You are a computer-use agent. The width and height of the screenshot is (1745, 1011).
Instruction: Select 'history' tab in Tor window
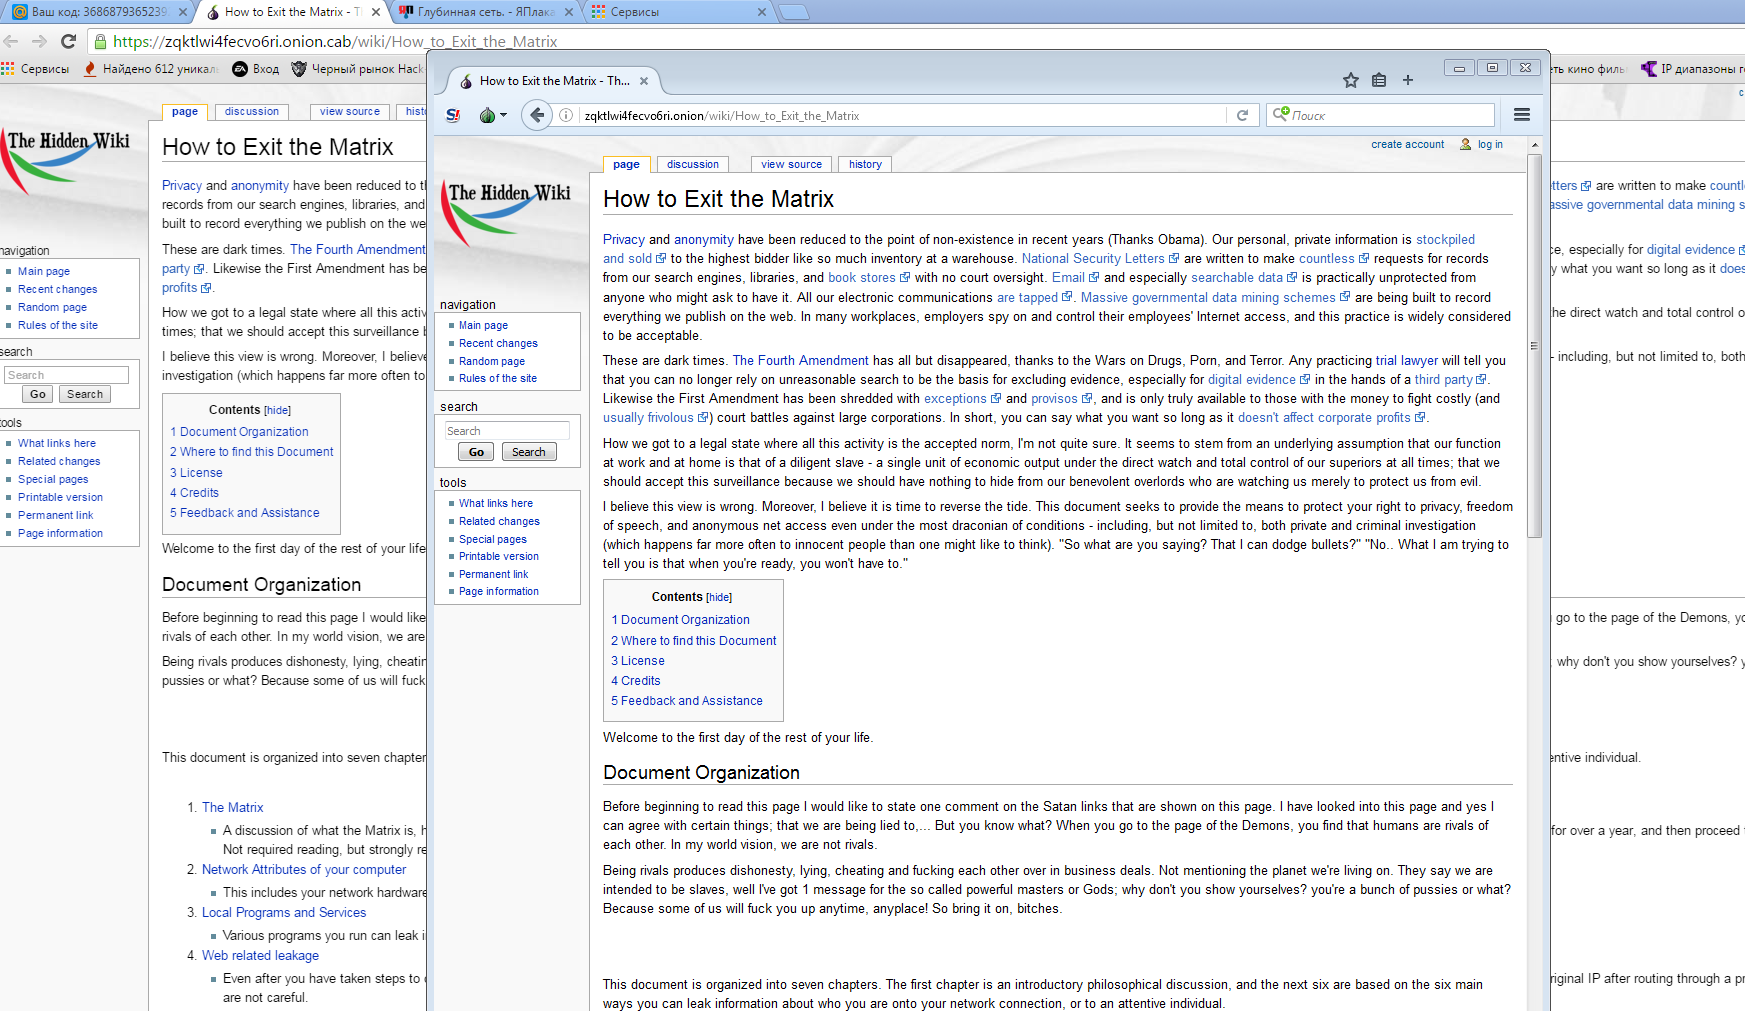pos(865,164)
